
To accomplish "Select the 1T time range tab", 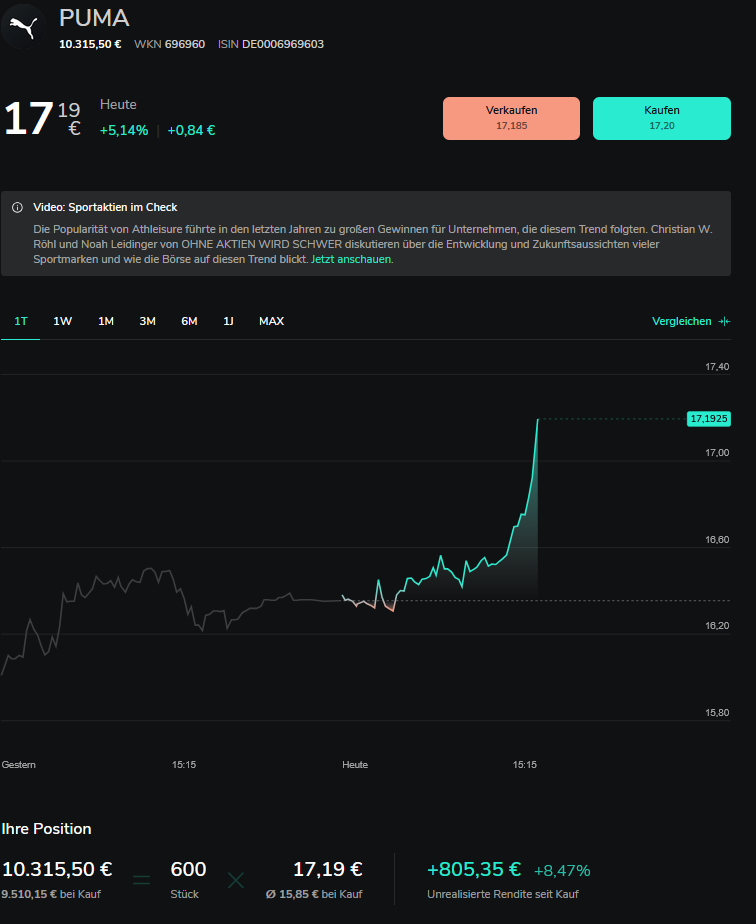I will [x=21, y=322].
